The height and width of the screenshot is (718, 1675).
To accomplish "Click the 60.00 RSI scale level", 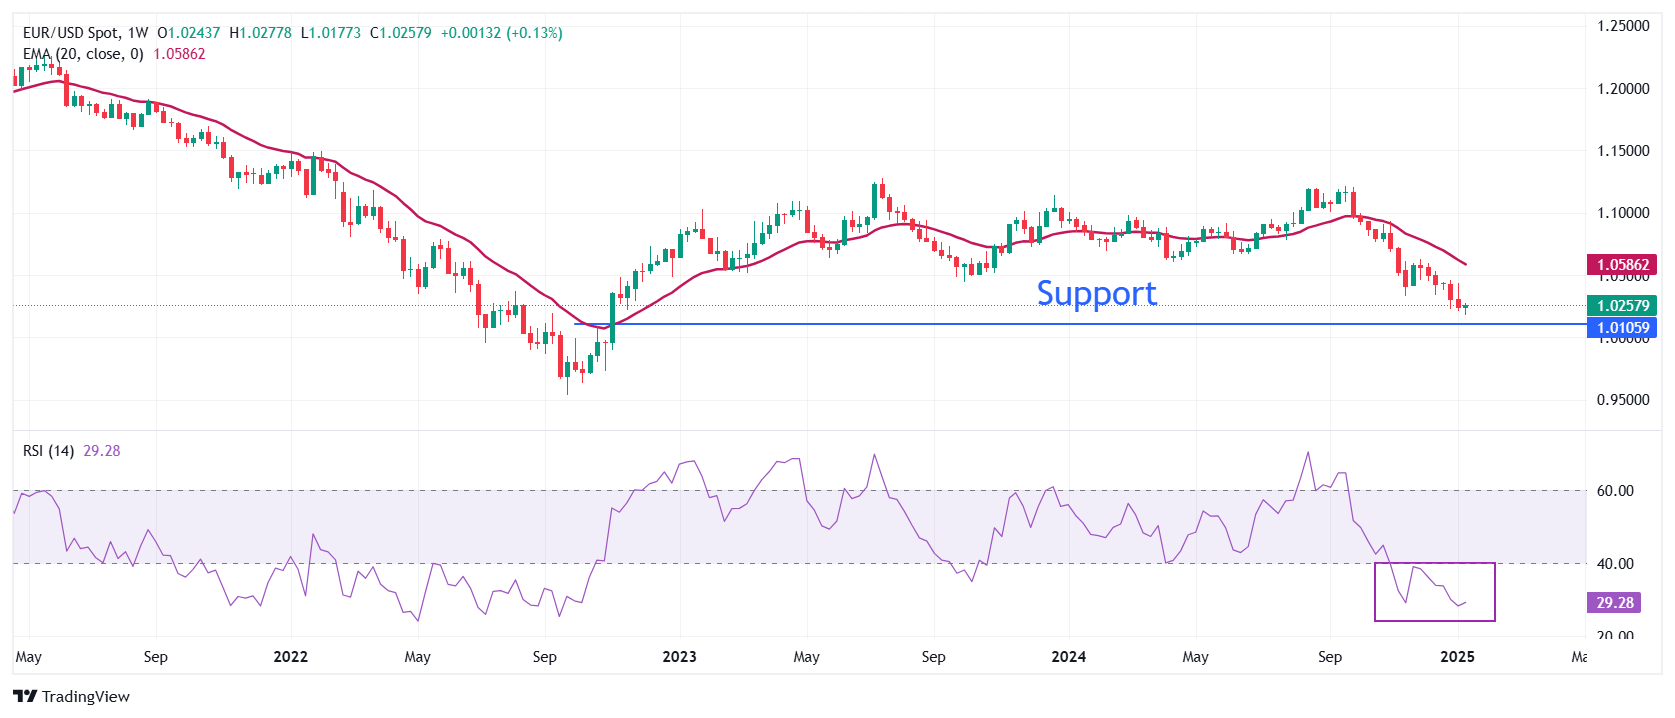I will (1614, 491).
